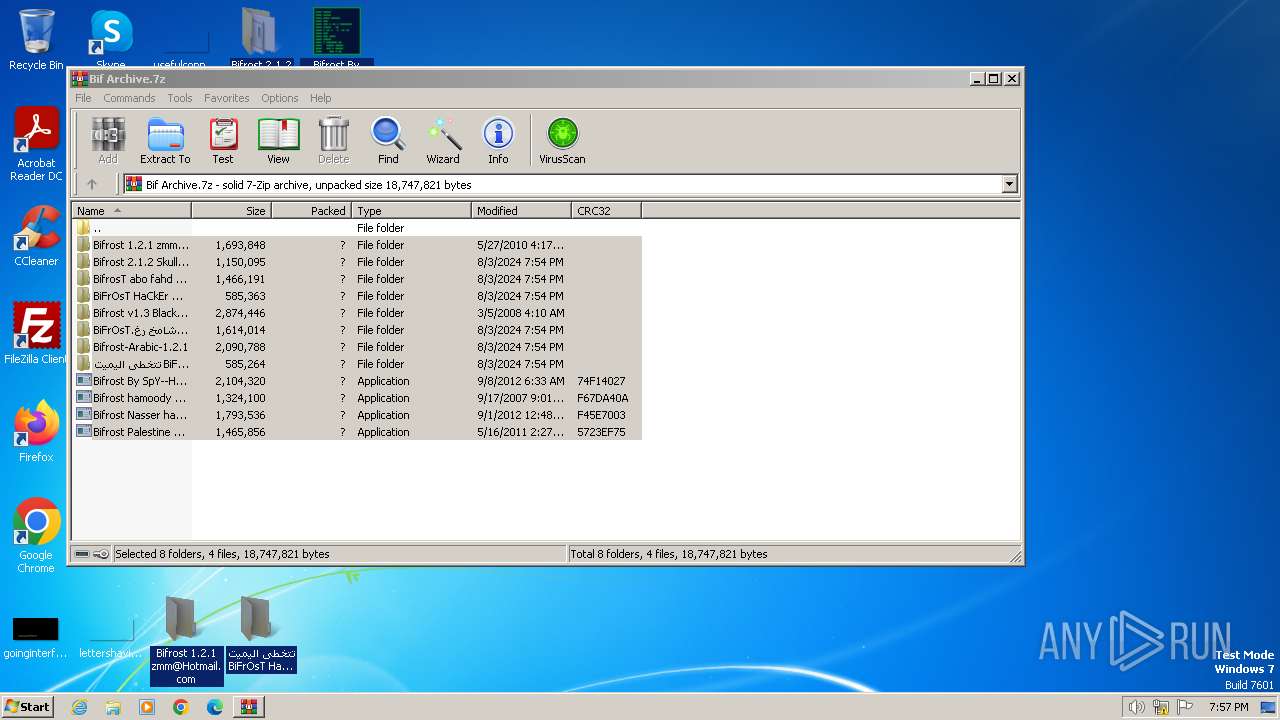
Task: Select application Bifrost By SpY--H
Action: click(x=356, y=381)
